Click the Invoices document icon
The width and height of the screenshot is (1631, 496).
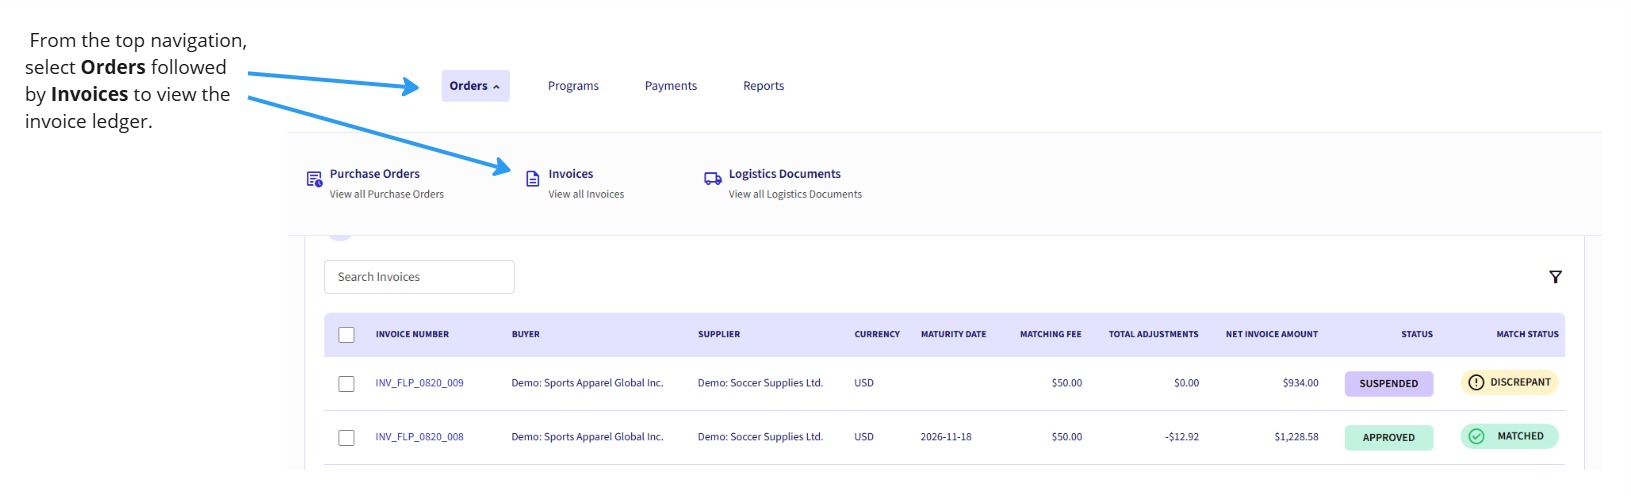533,179
